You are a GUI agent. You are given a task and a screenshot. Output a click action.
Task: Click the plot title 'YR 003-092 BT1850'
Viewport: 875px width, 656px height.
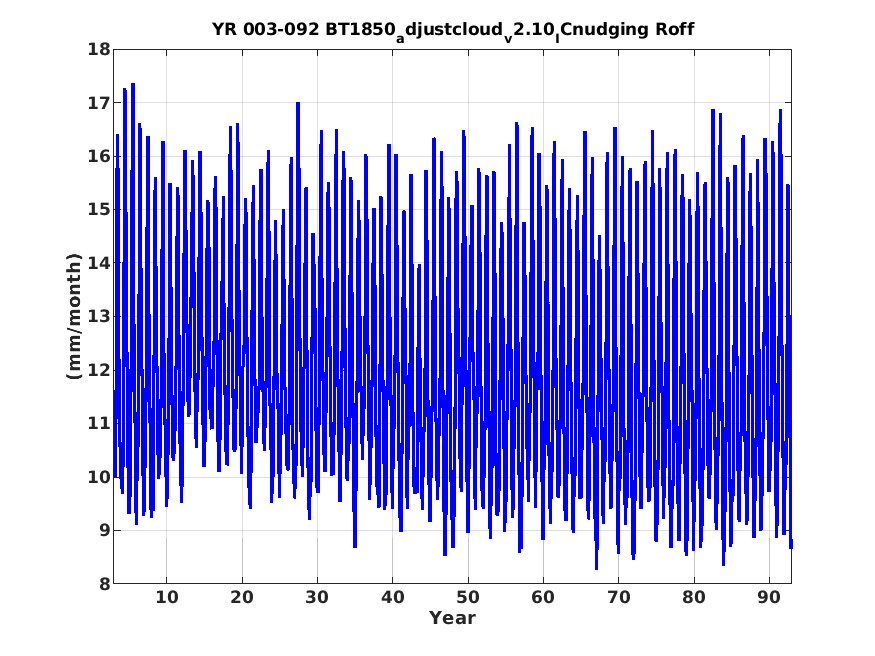tap(453, 30)
